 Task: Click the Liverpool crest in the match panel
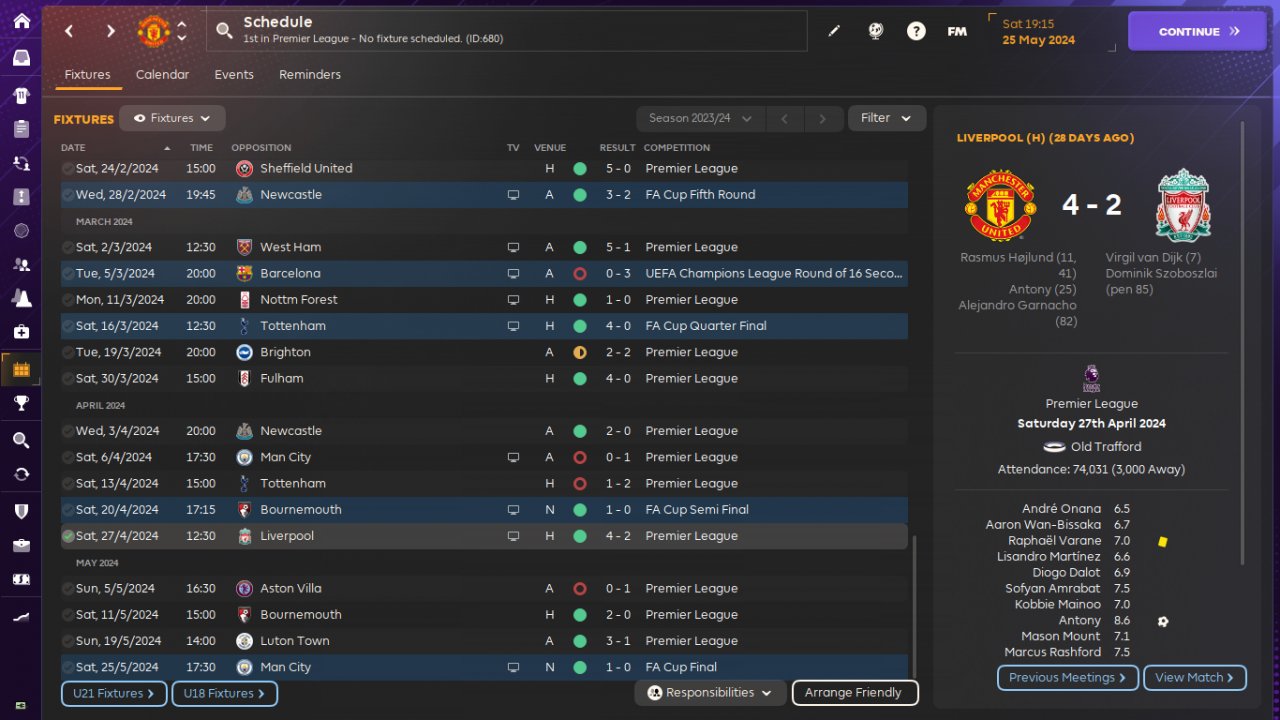pyautogui.click(x=1183, y=205)
